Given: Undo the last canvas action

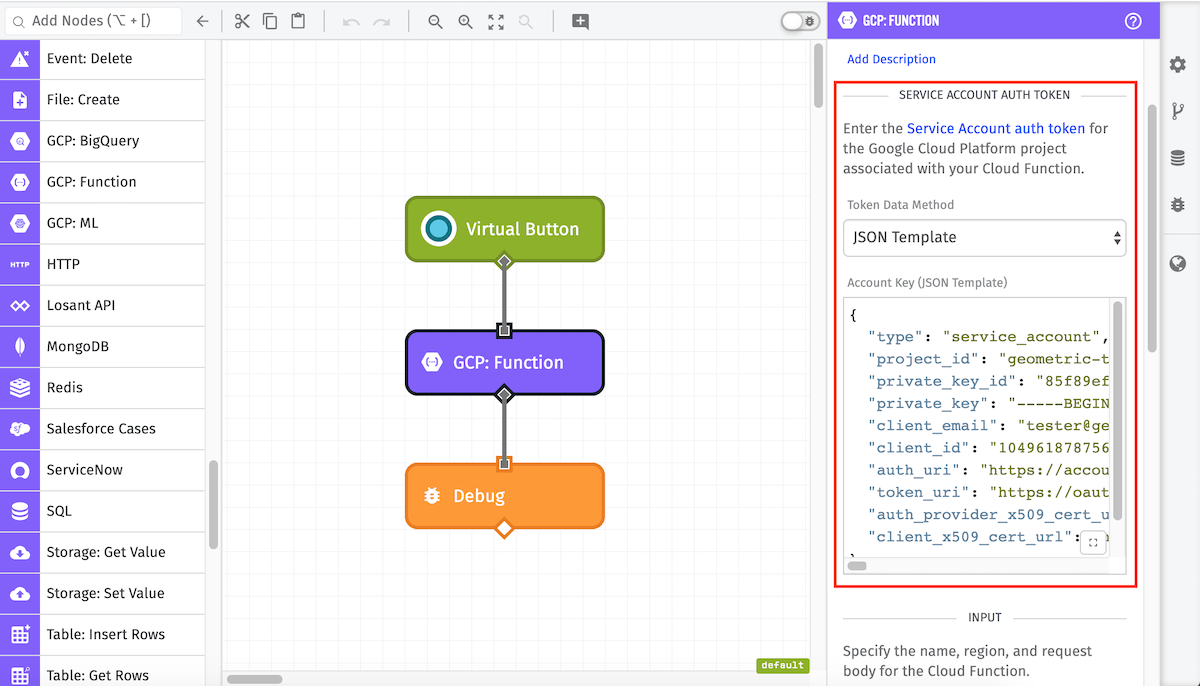Looking at the screenshot, I should coord(351,21).
